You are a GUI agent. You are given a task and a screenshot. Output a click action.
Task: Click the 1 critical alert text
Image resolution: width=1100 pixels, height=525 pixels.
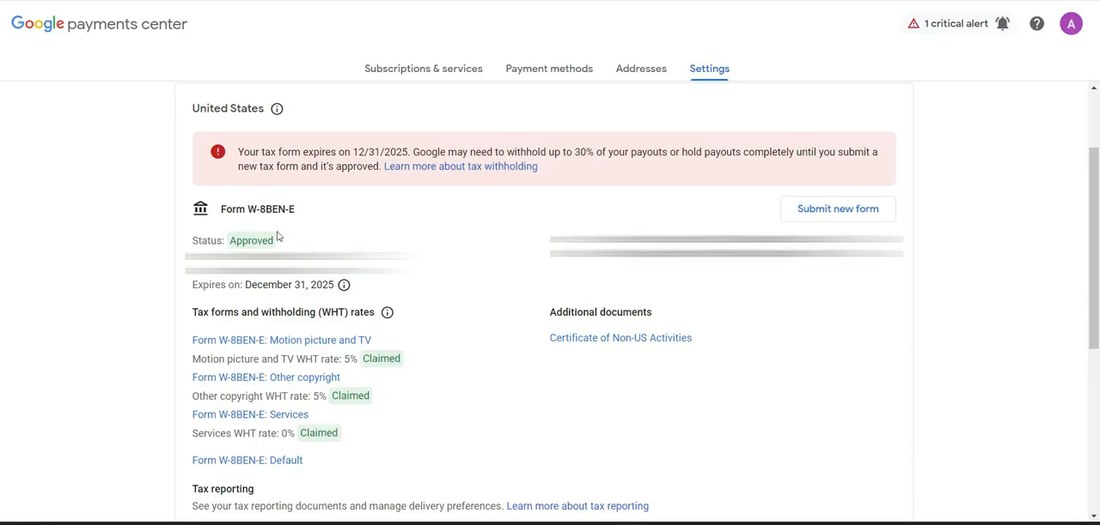tap(955, 24)
